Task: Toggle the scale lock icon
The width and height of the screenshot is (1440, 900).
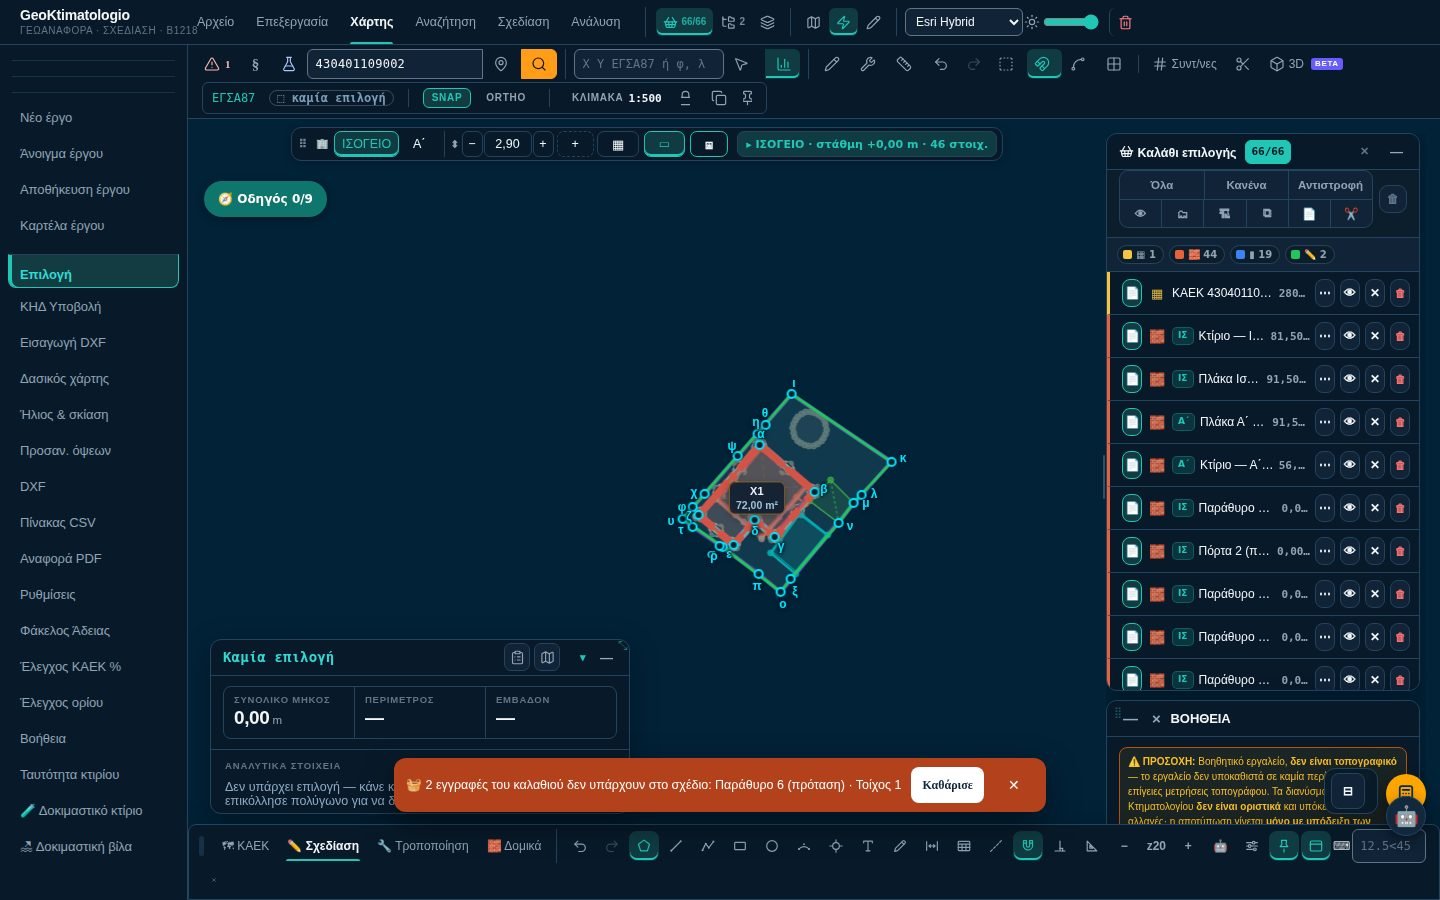Action: pyautogui.click(x=686, y=98)
